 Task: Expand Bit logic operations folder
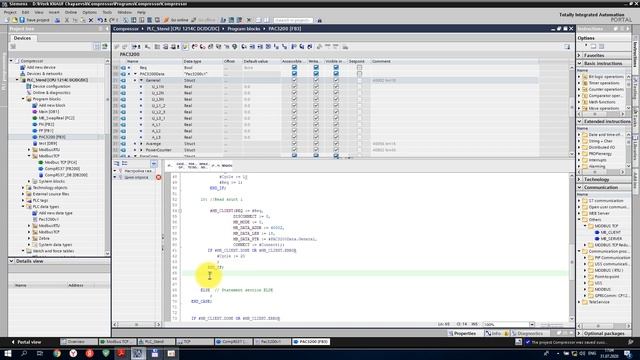tap(579, 76)
